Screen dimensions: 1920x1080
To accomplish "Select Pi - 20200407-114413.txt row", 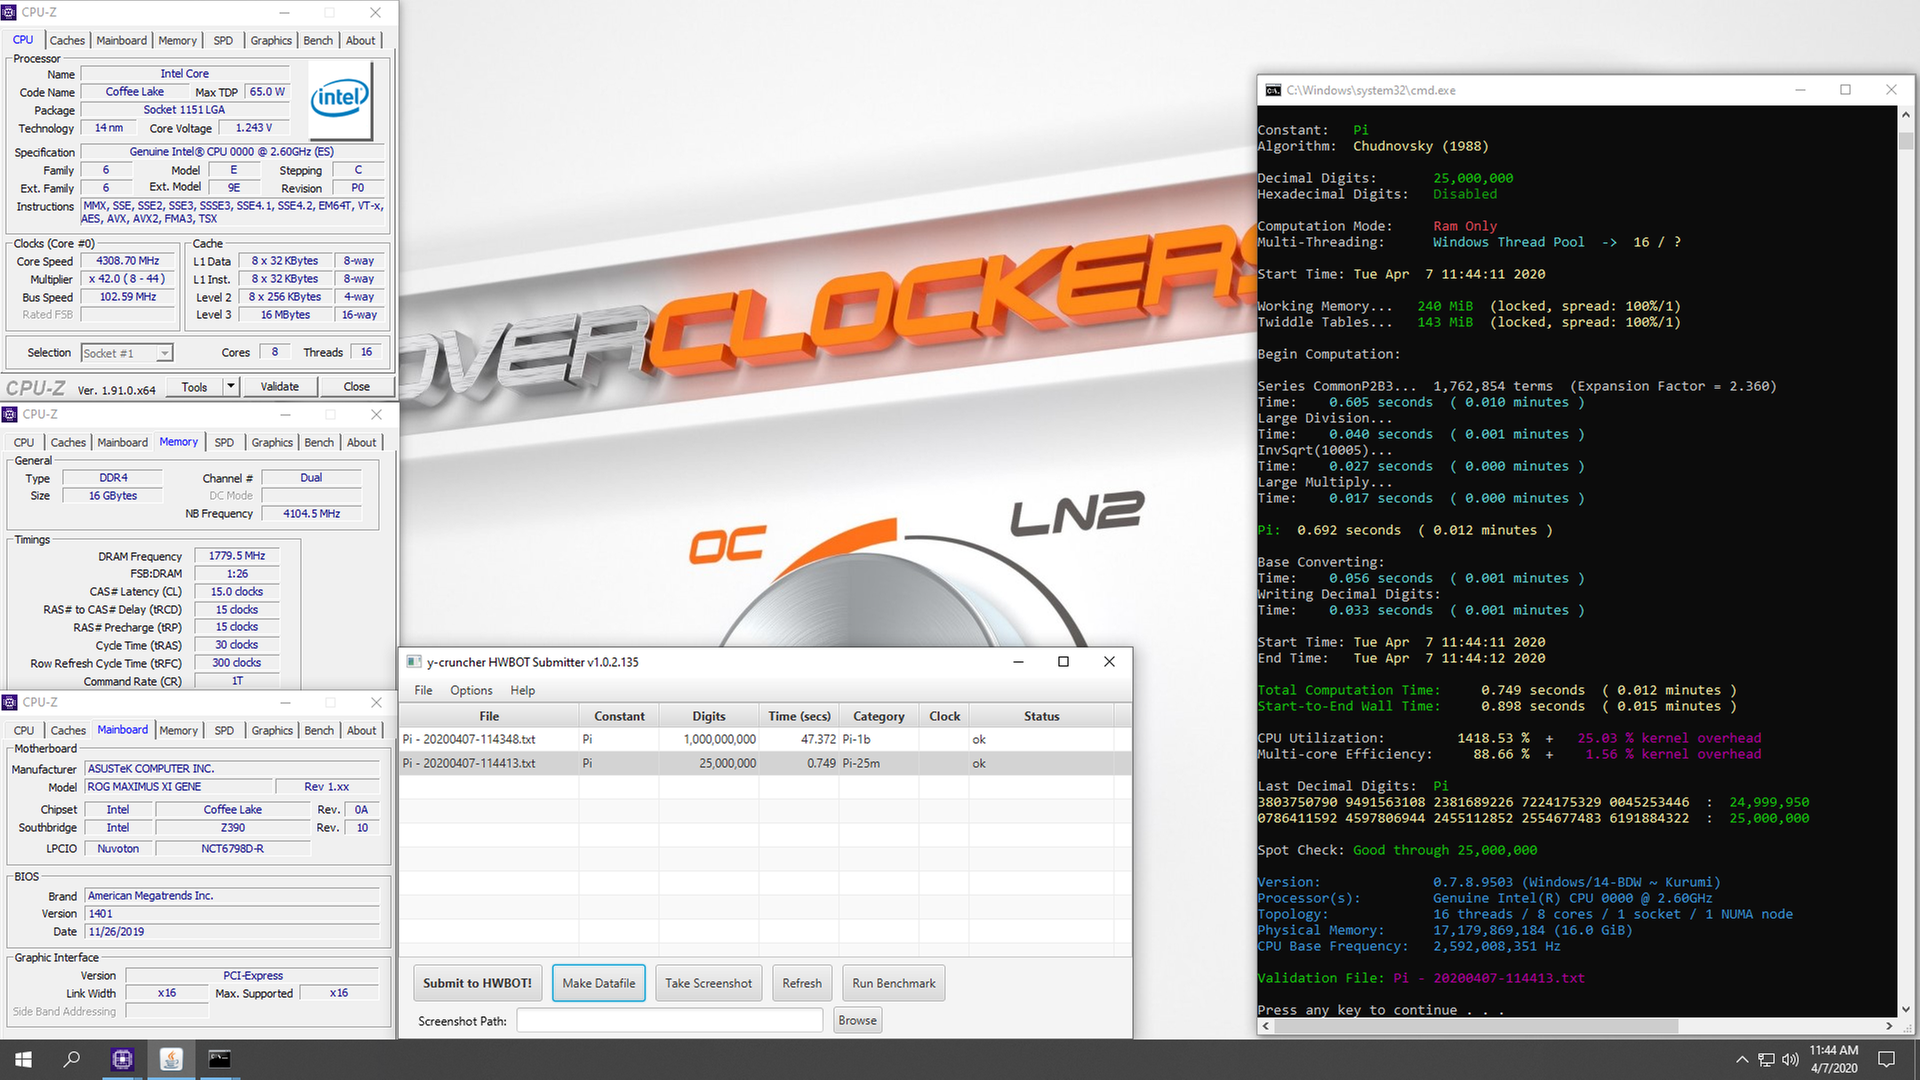I will (765, 763).
